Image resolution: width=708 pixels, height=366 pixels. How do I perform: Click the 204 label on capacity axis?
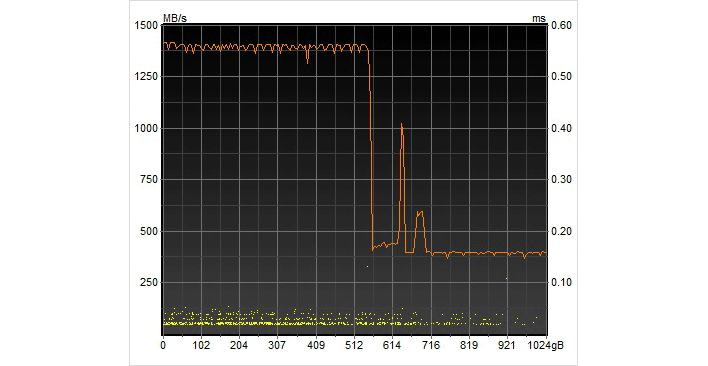click(239, 346)
